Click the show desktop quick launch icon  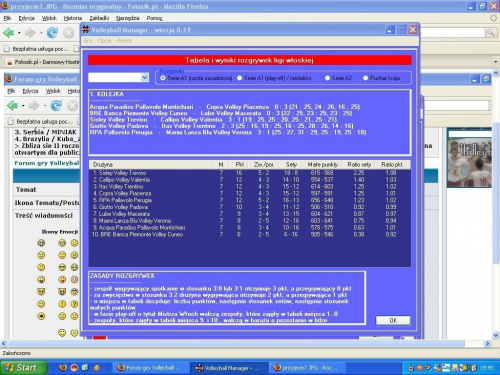tap(85, 368)
